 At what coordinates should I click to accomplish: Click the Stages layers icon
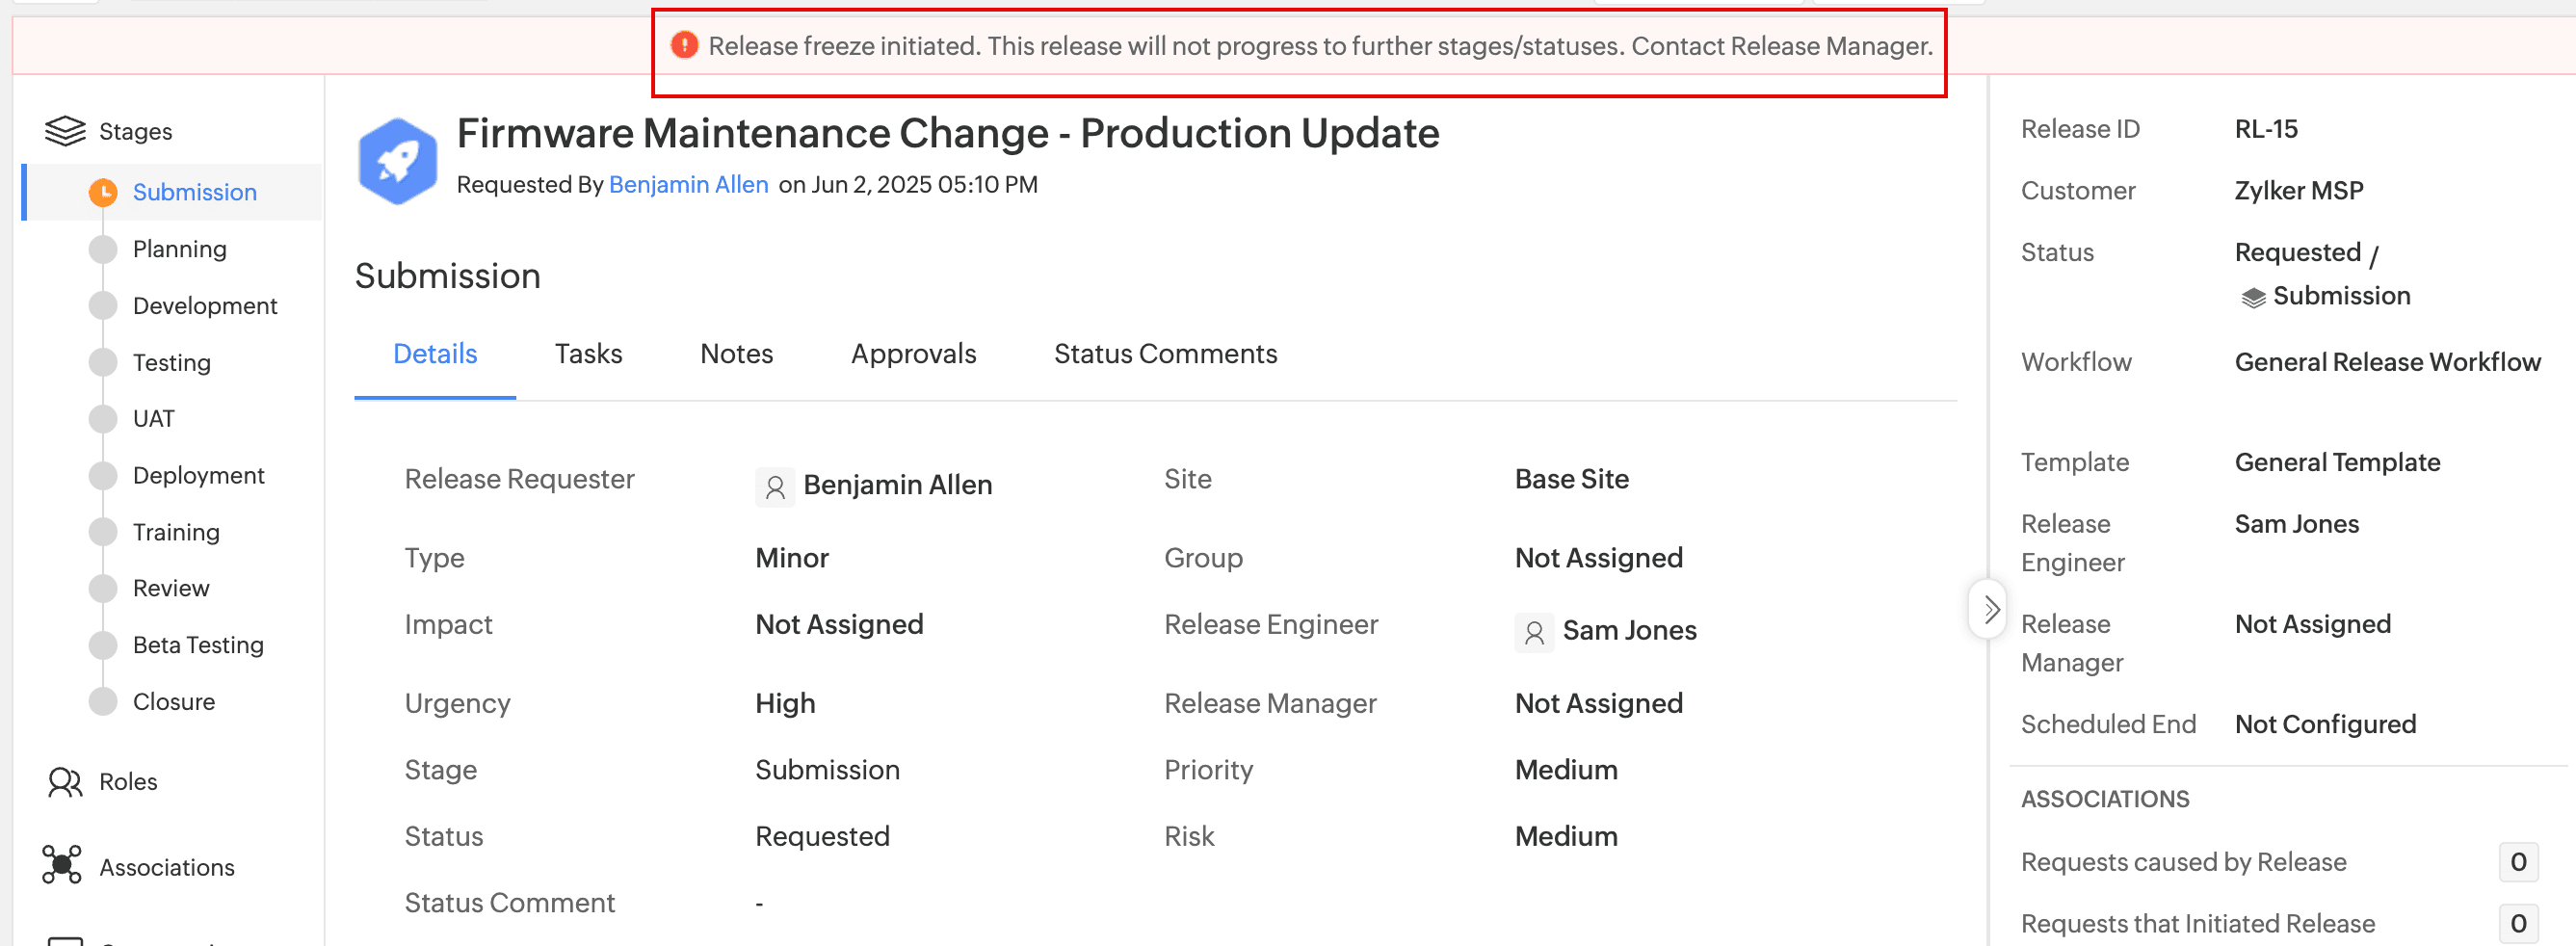(x=65, y=131)
